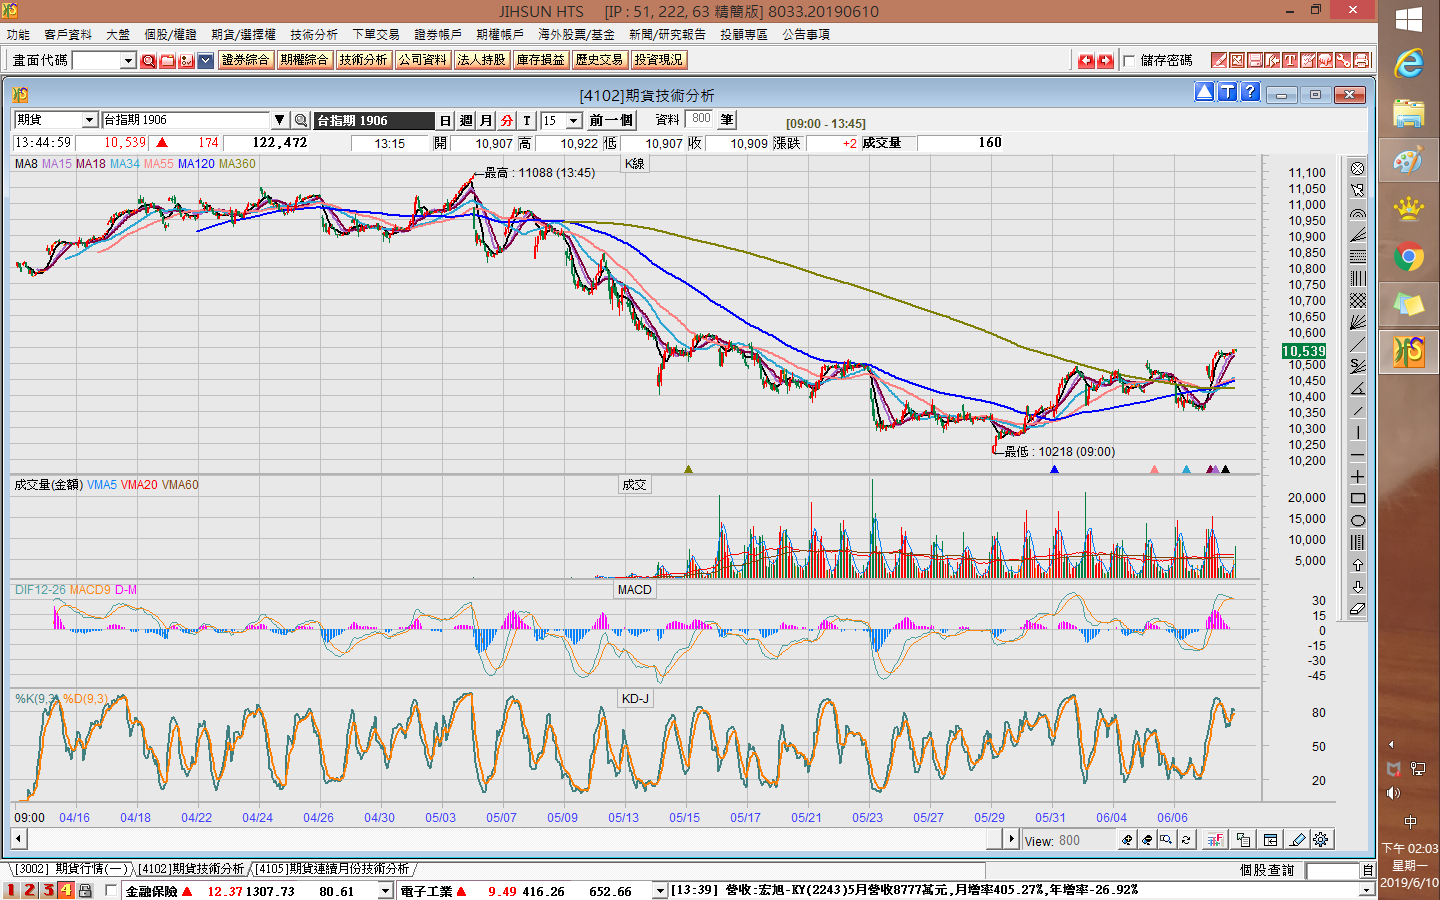Click the blue question mark help icon

[x=1250, y=92]
